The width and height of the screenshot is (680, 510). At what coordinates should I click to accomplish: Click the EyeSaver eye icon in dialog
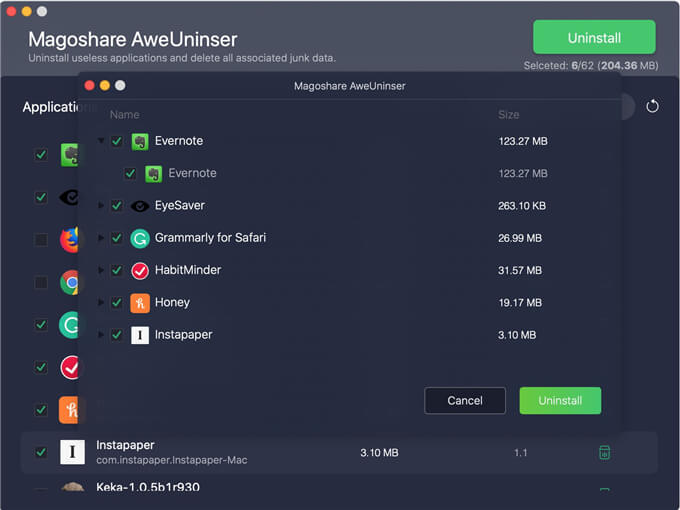pyautogui.click(x=140, y=206)
